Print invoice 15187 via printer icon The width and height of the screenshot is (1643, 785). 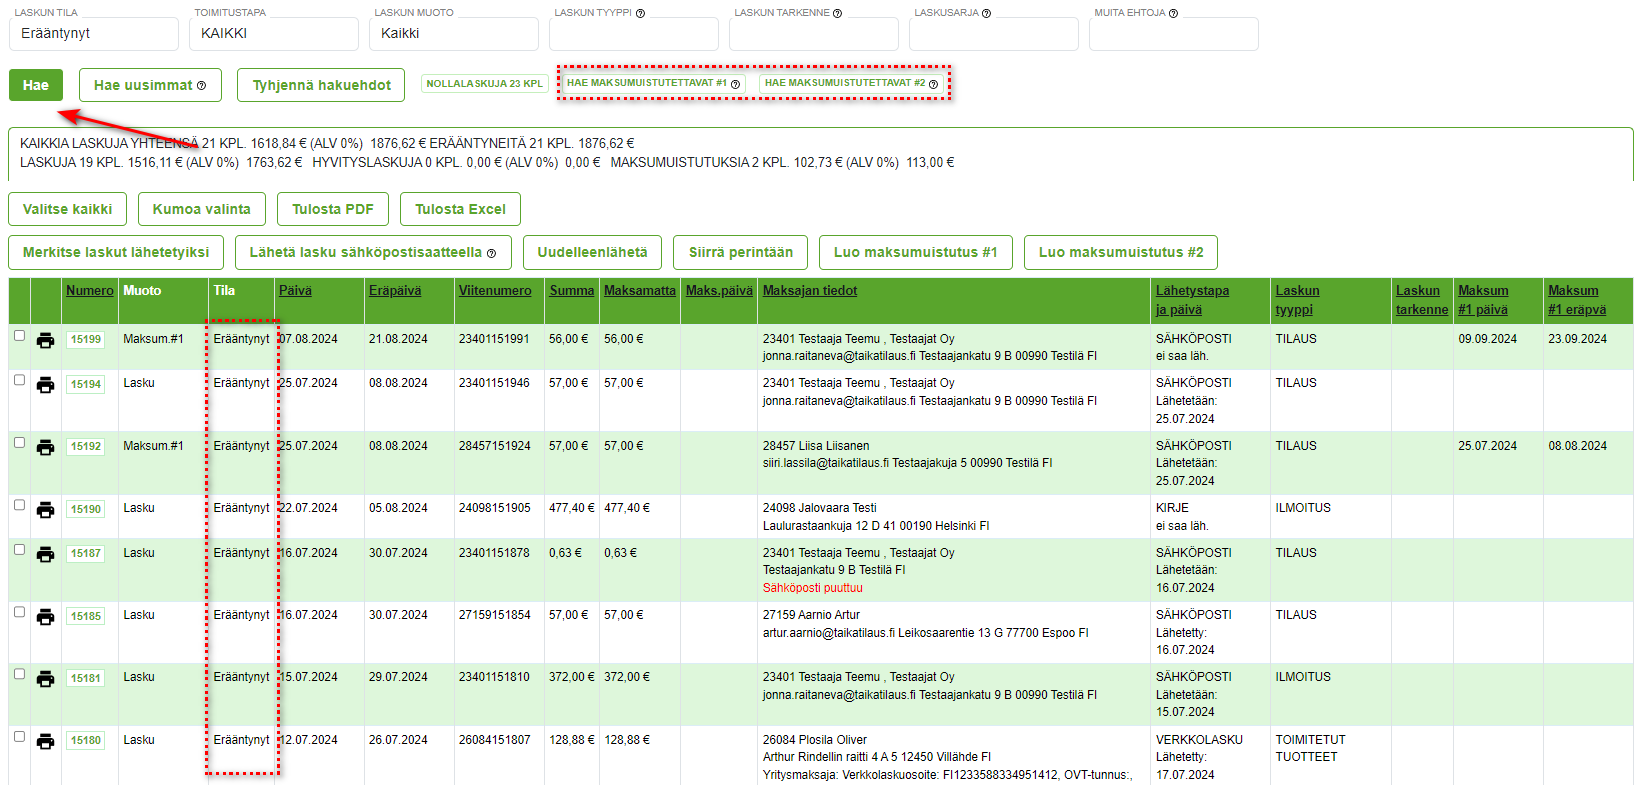45,555
